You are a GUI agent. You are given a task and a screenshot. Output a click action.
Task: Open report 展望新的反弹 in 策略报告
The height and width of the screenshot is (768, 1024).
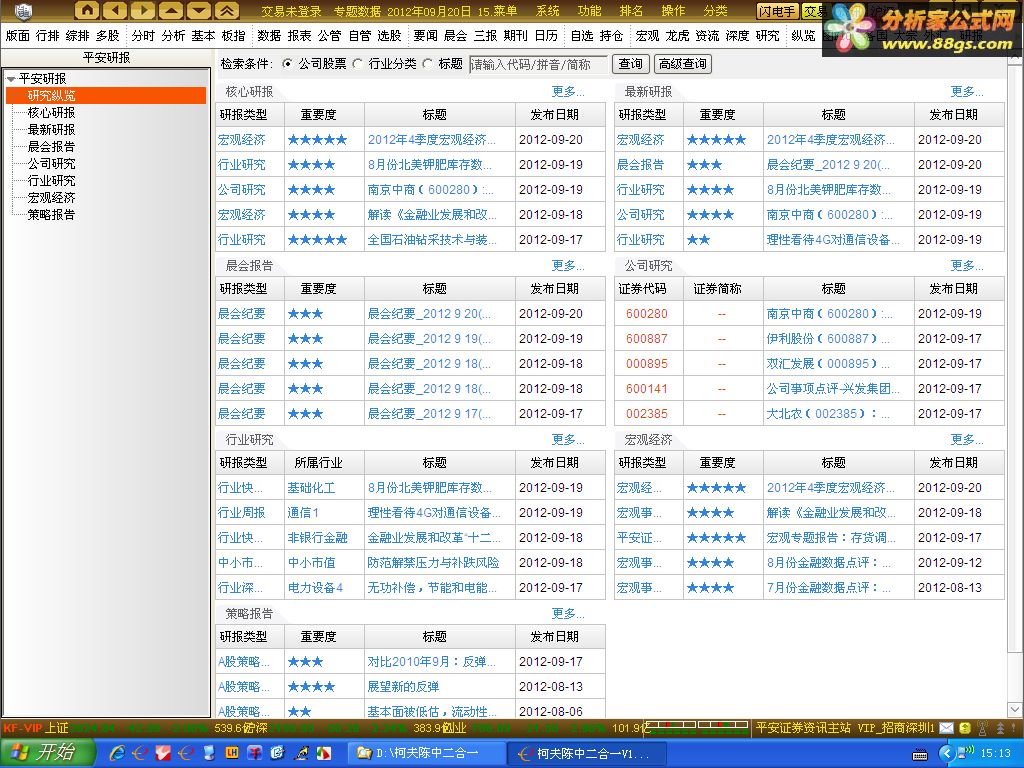tap(403, 686)
